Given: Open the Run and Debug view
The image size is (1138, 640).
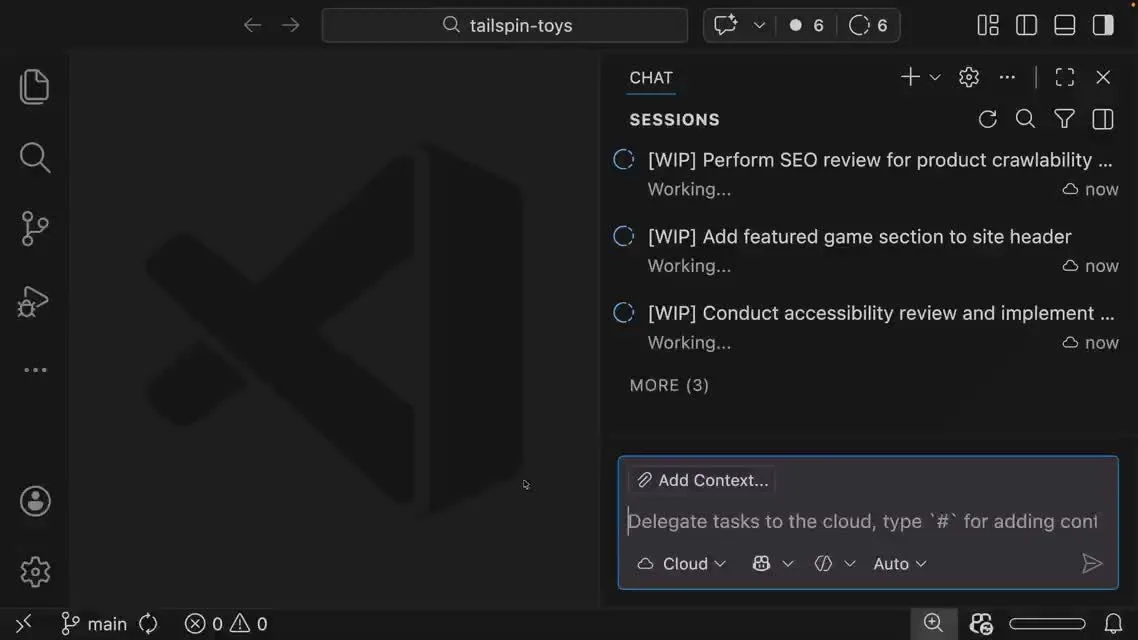Looking at the screenshot, I should pyautogui.click(x=33, y=301).
